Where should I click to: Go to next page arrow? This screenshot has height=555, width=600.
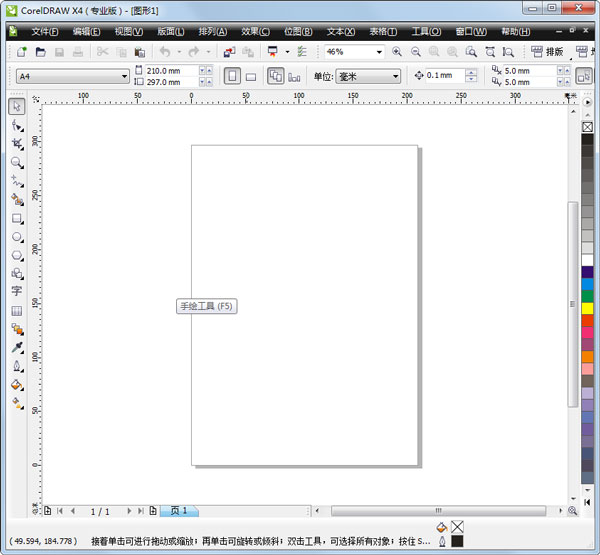coord(129,511)
